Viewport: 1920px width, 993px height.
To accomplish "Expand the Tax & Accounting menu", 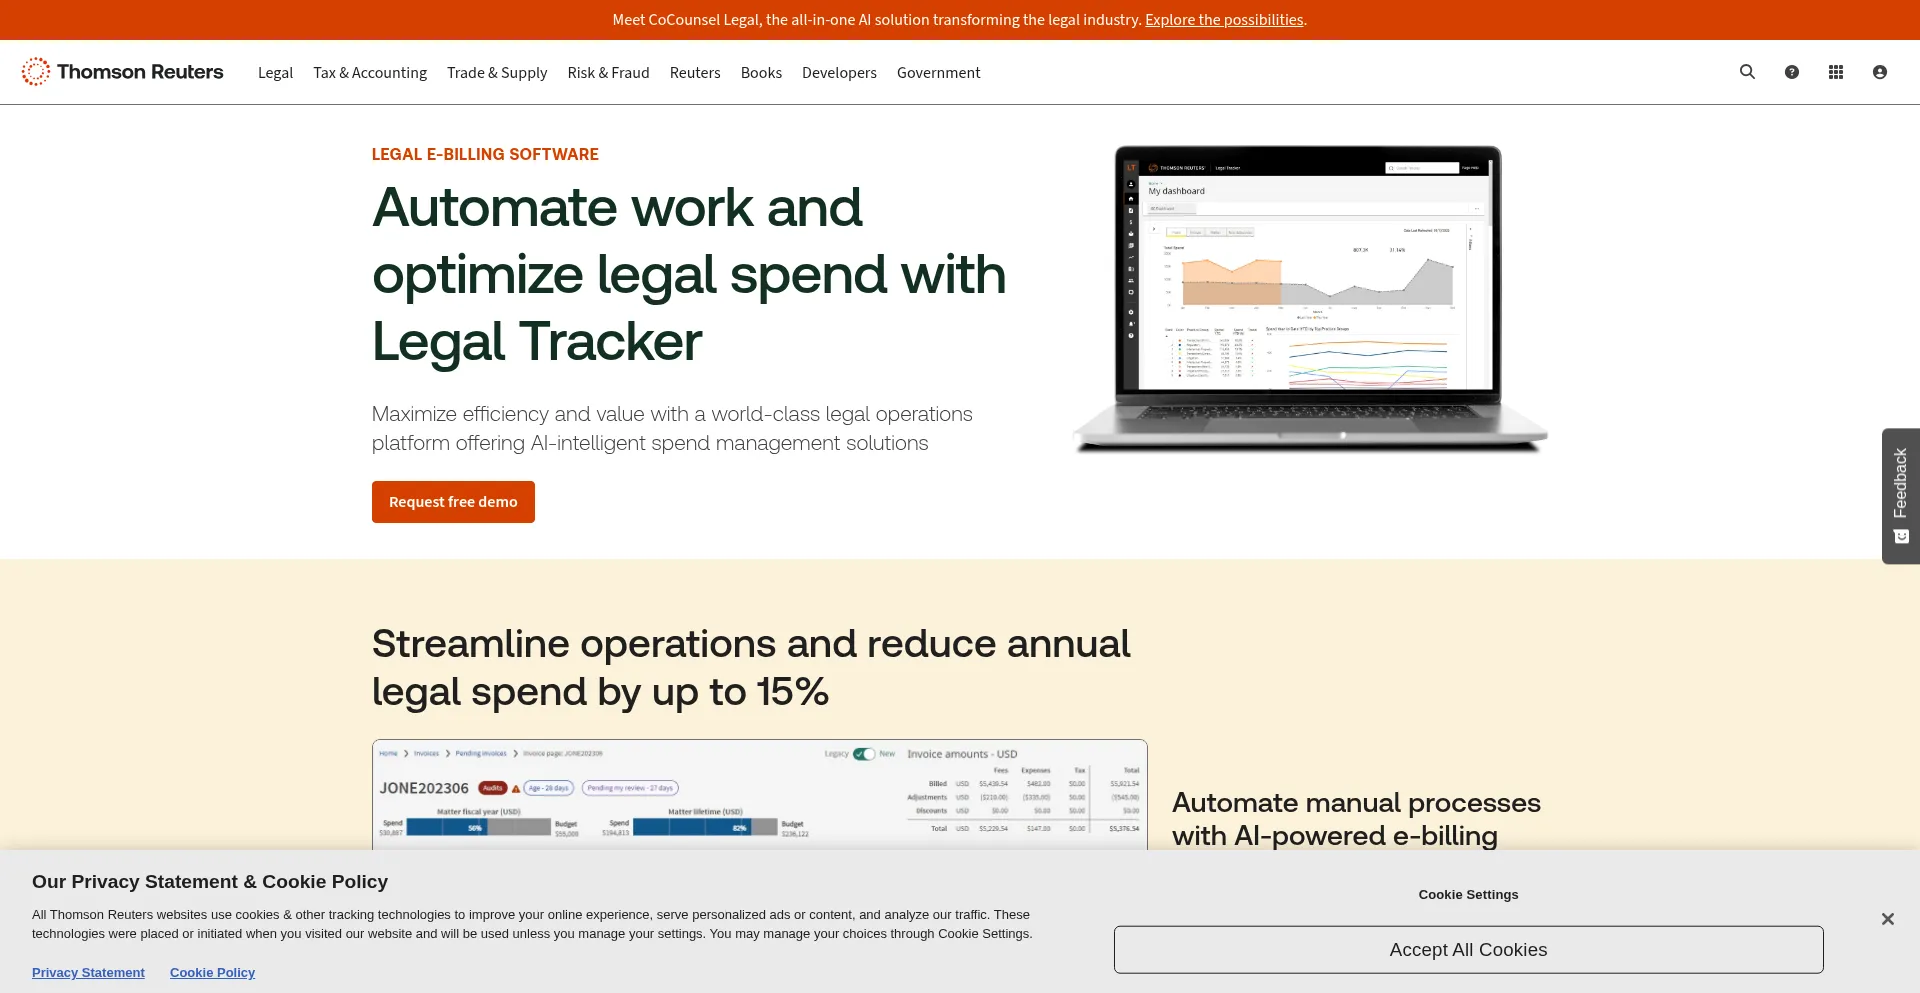I will (x=370, y=73).
